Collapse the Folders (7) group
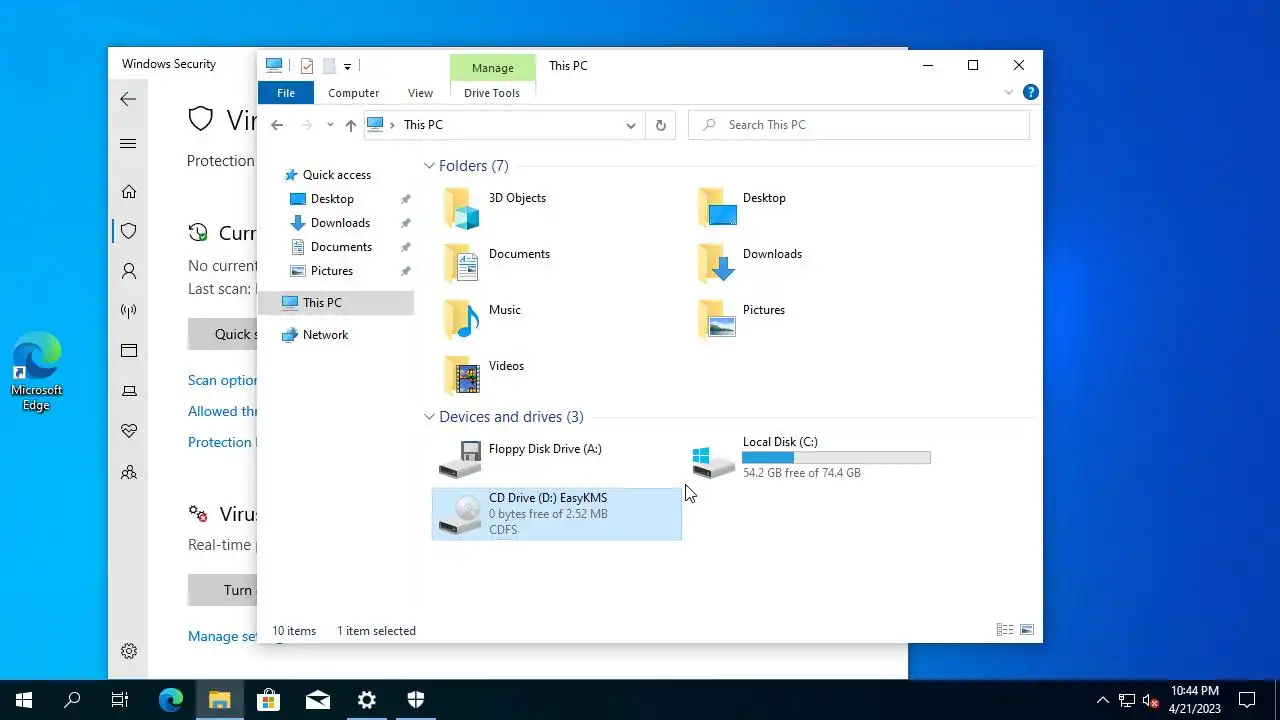The height and width of the screenshot is (720, 1280). coord(429,166)
